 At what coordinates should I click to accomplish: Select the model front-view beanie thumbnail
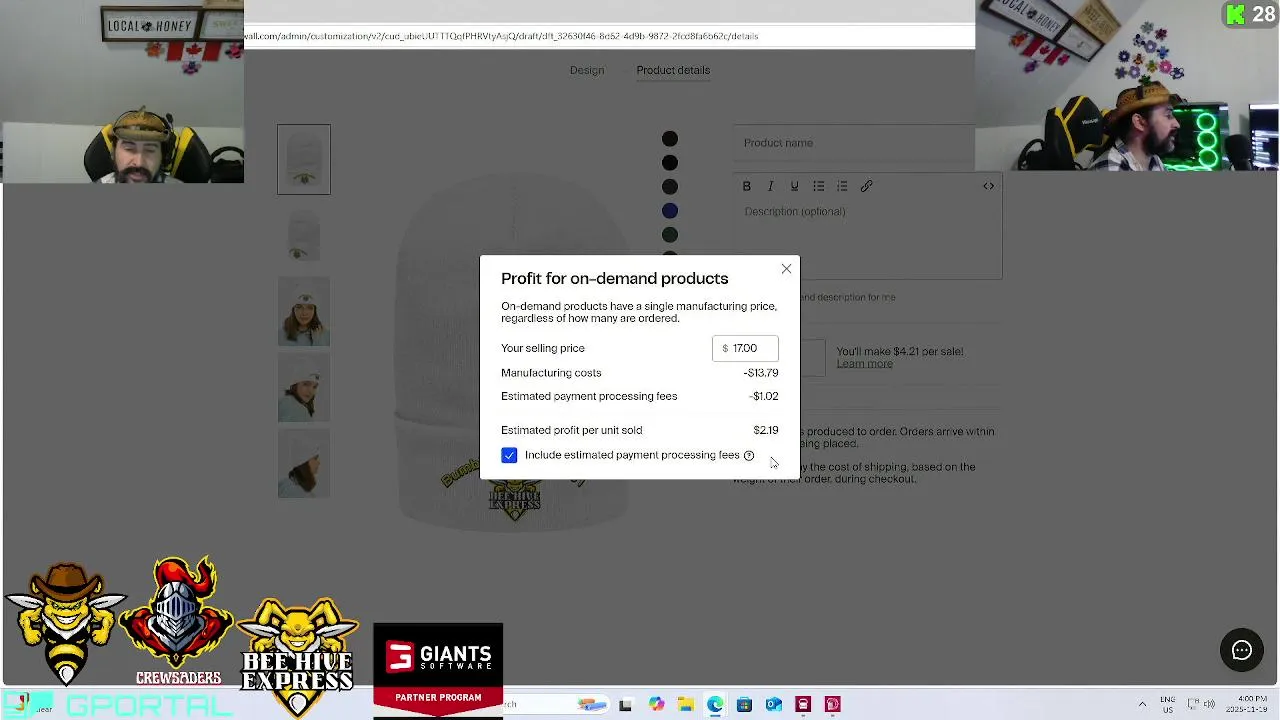[x=304, y=311]
